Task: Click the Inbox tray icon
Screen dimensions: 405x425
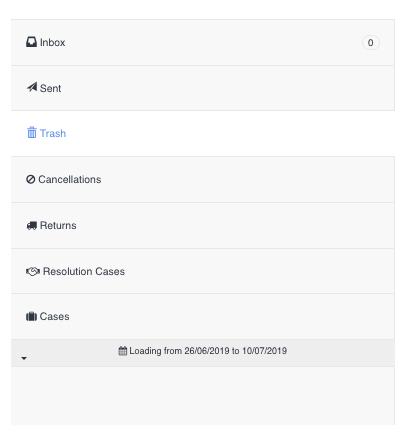Action: click(x=31, y=42)
